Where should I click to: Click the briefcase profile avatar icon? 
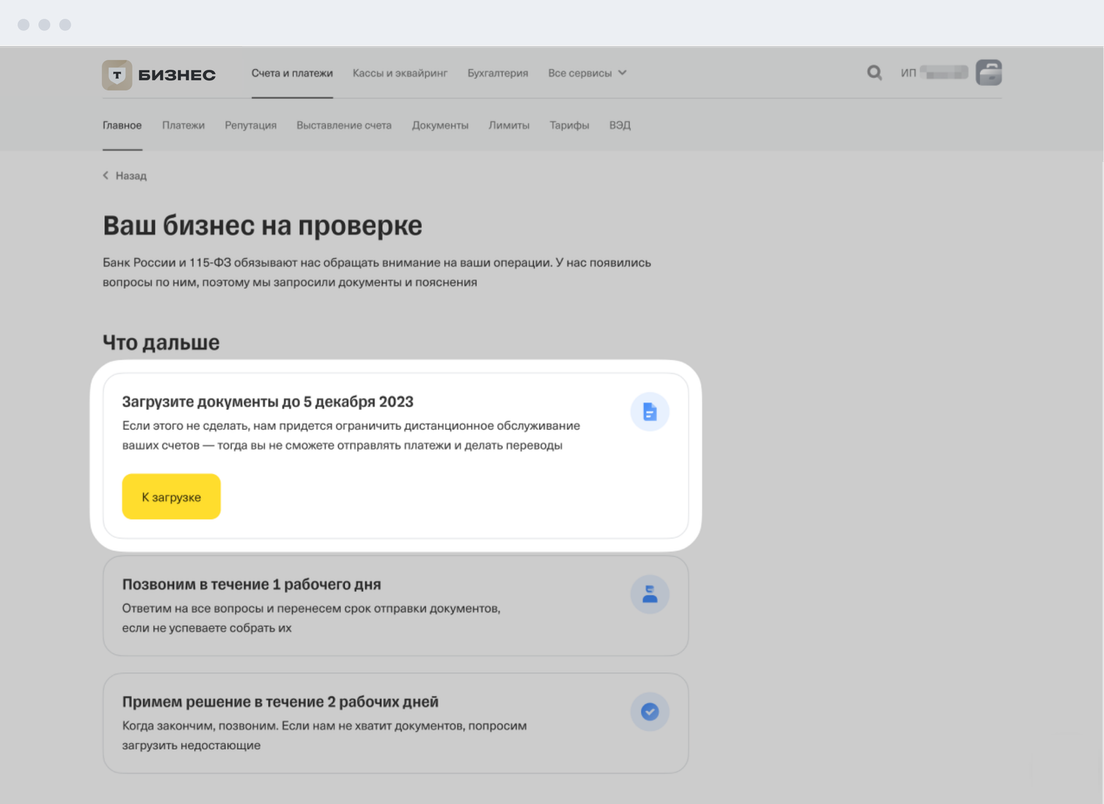988,73
